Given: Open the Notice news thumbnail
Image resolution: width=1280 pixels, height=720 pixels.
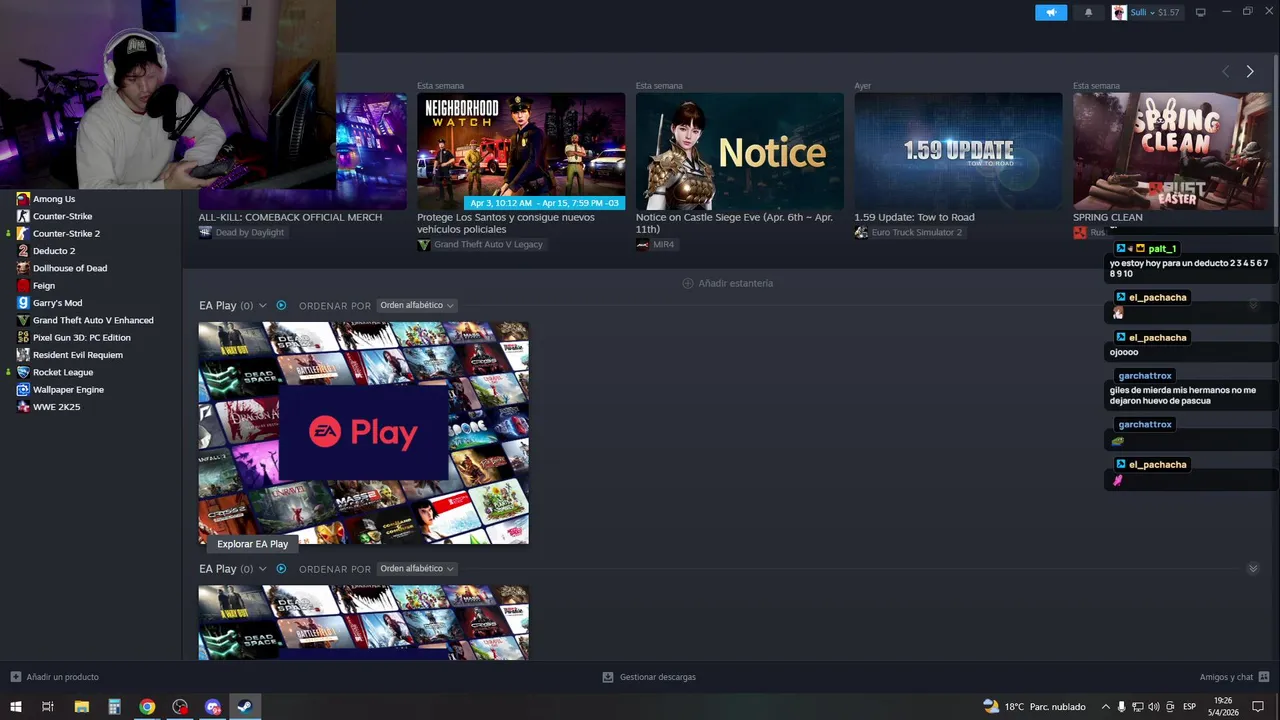Looking at the screenshot, I should 740,151.
